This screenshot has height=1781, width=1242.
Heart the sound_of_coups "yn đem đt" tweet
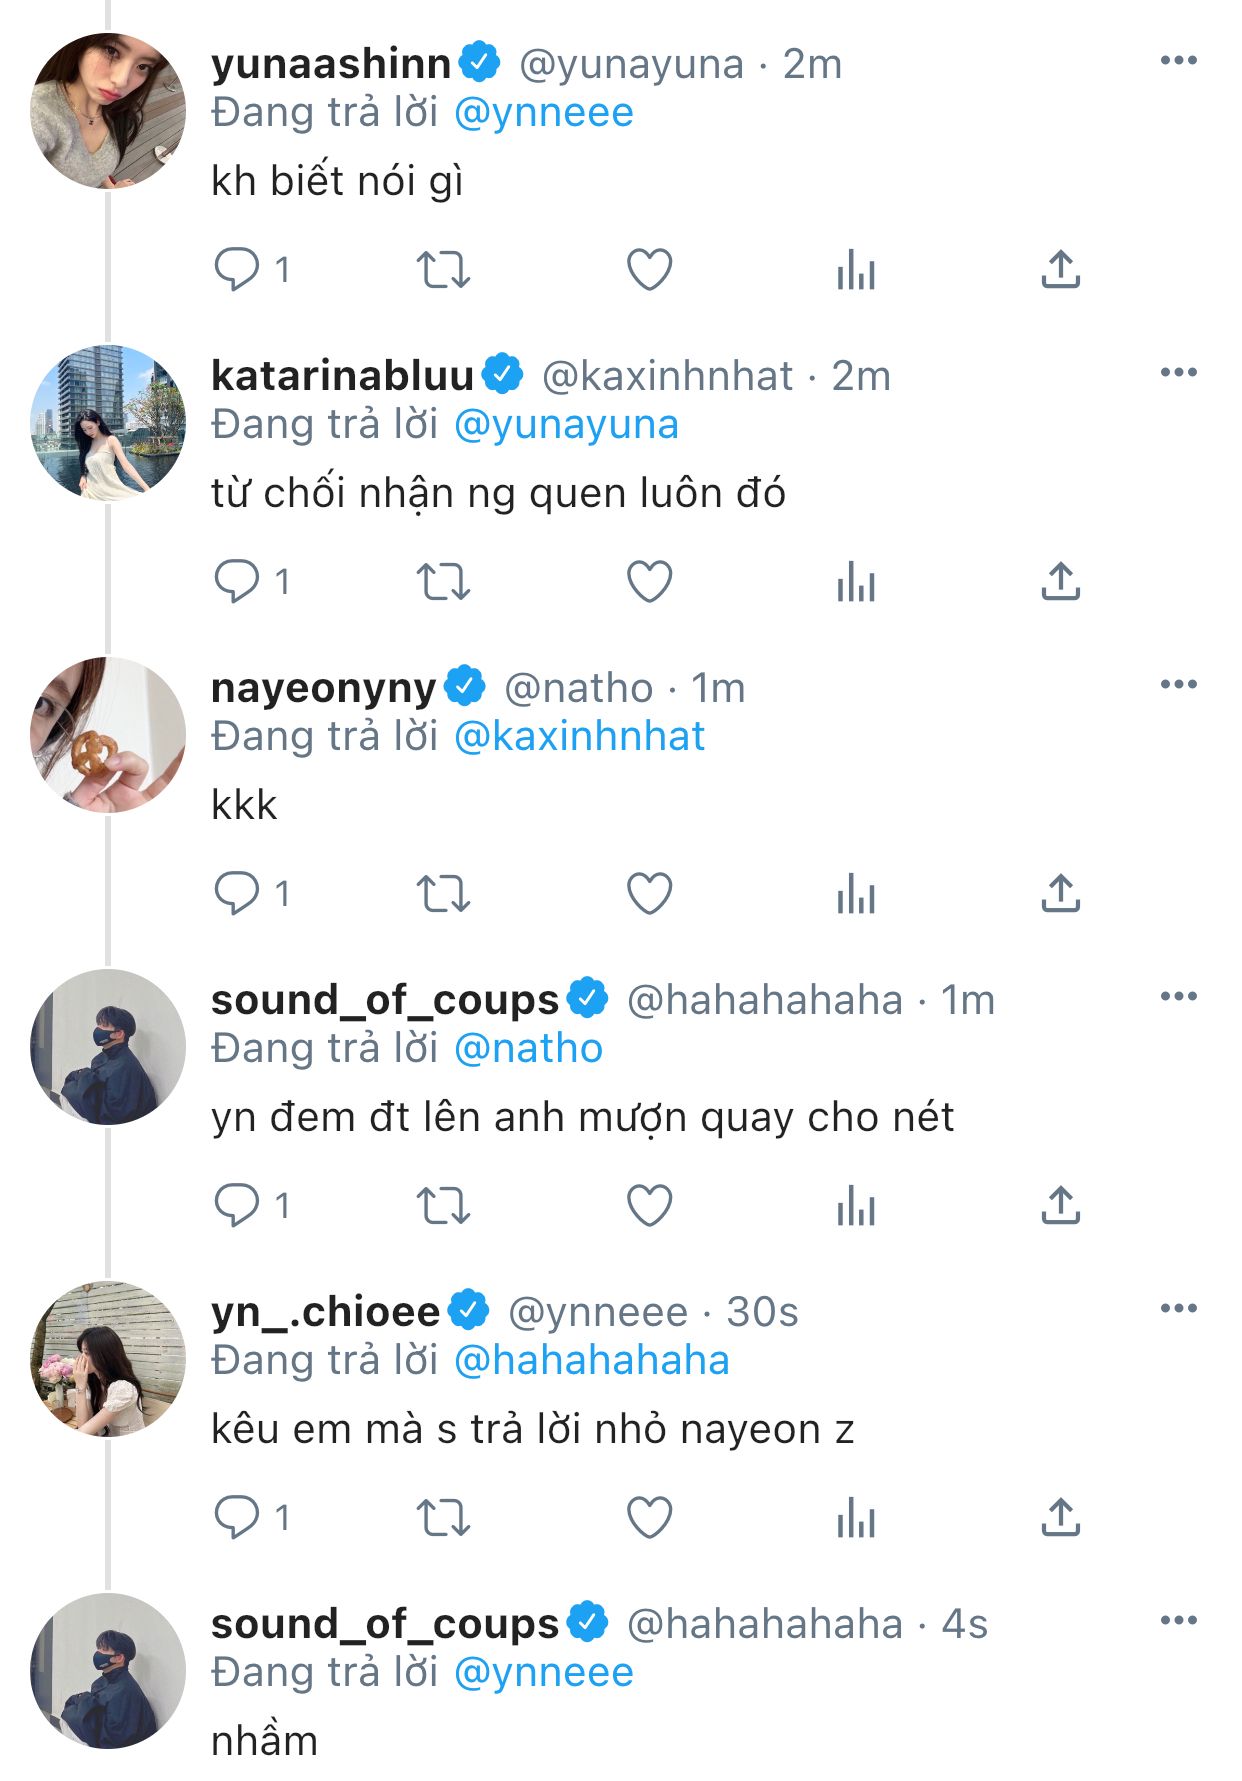click(649, 1206)
